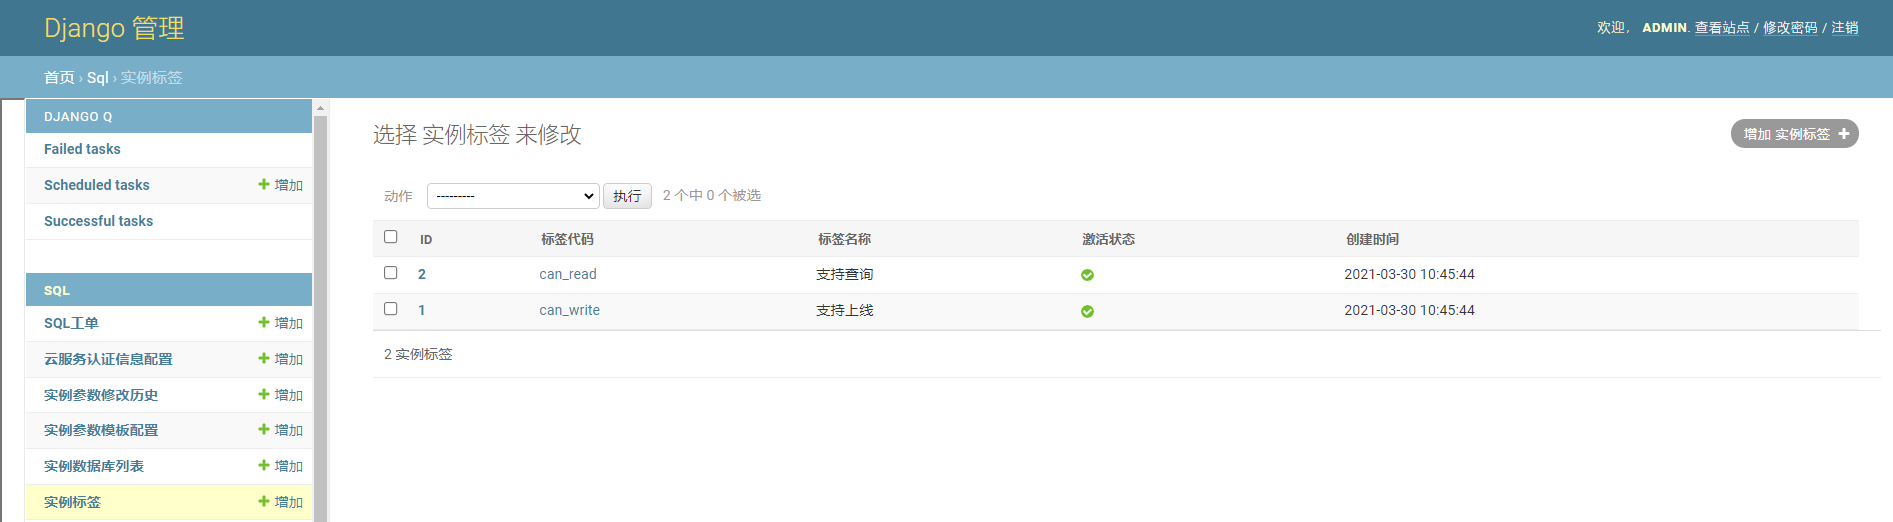Click the sidebar scroll-up arrow
Screen dimensions: 1893x522
(x=320, y=107)
